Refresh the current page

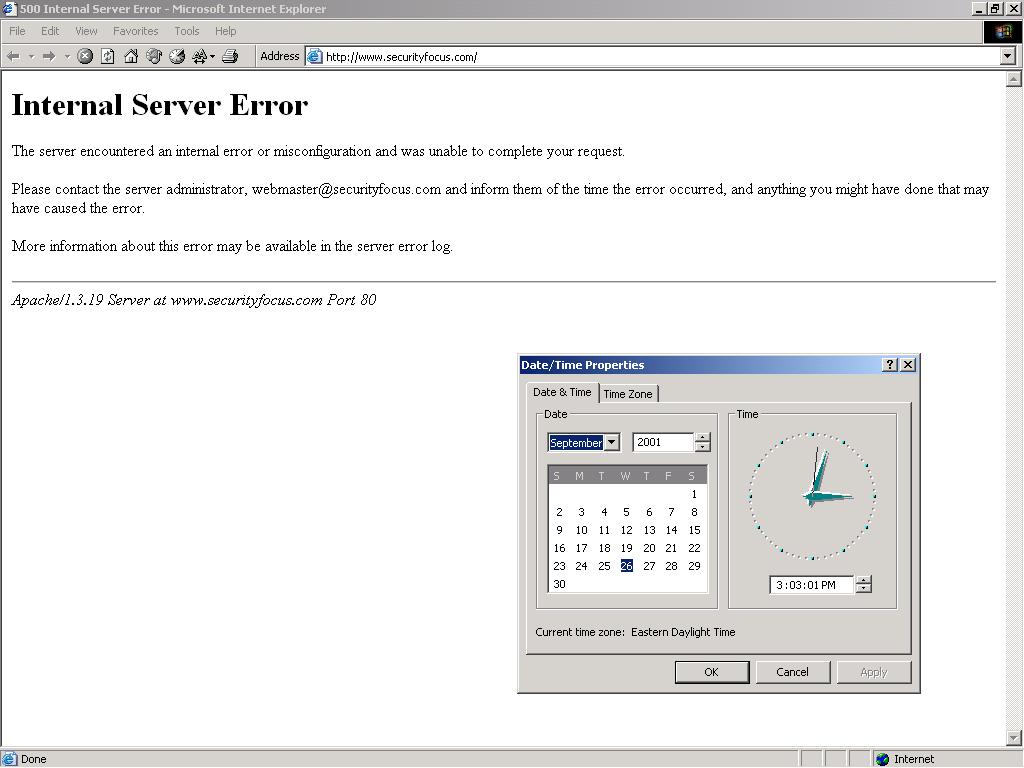108,56
